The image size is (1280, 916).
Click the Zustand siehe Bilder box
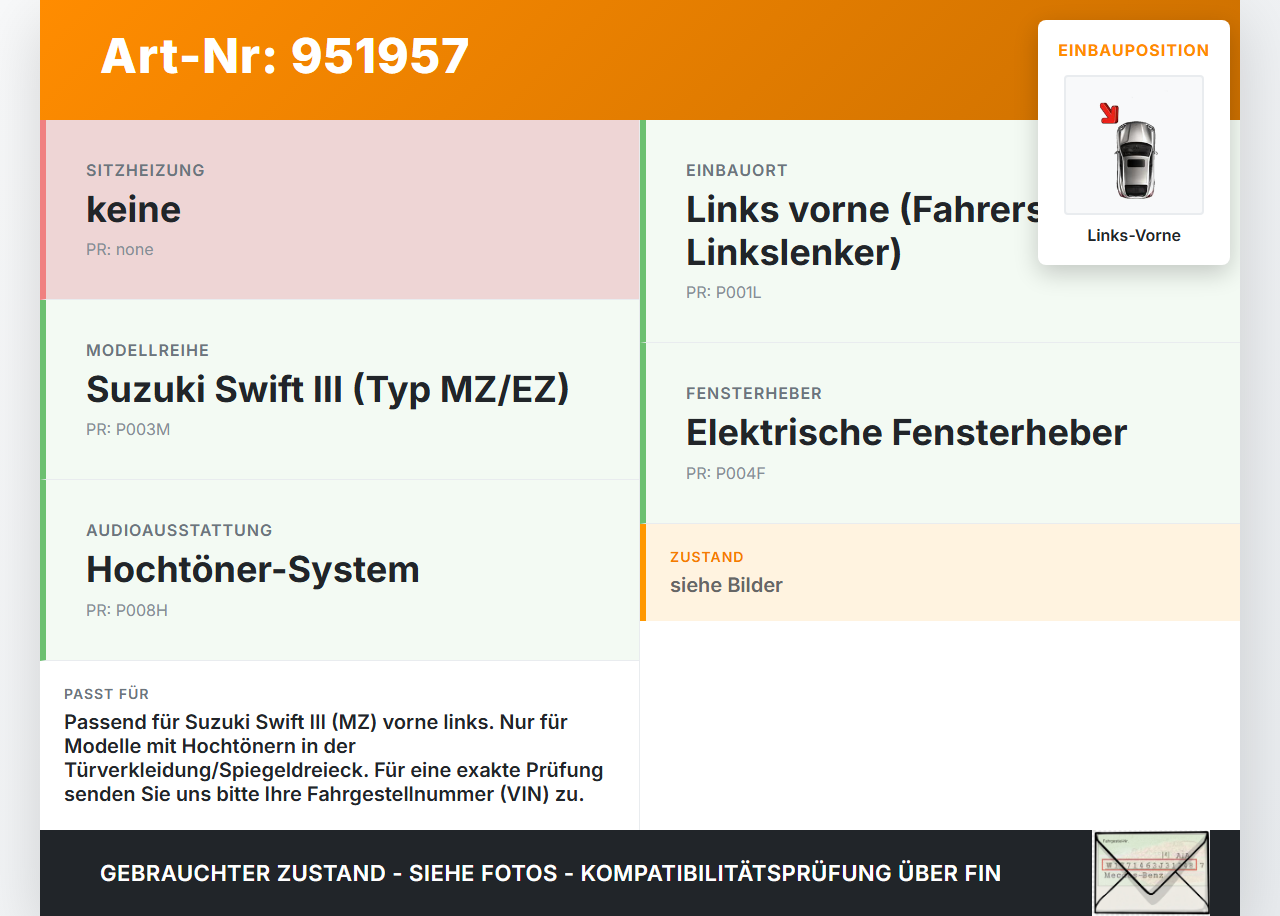coord(940,572)
